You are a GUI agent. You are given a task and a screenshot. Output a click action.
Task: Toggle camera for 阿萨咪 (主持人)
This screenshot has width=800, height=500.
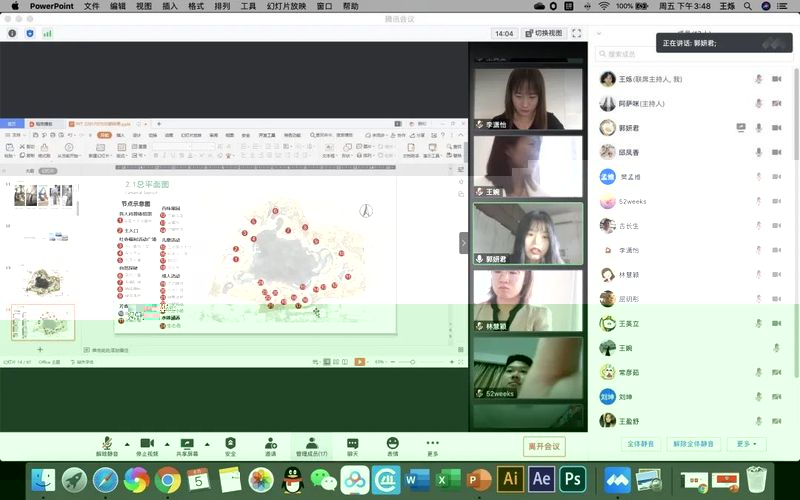(x=777, y=103)
